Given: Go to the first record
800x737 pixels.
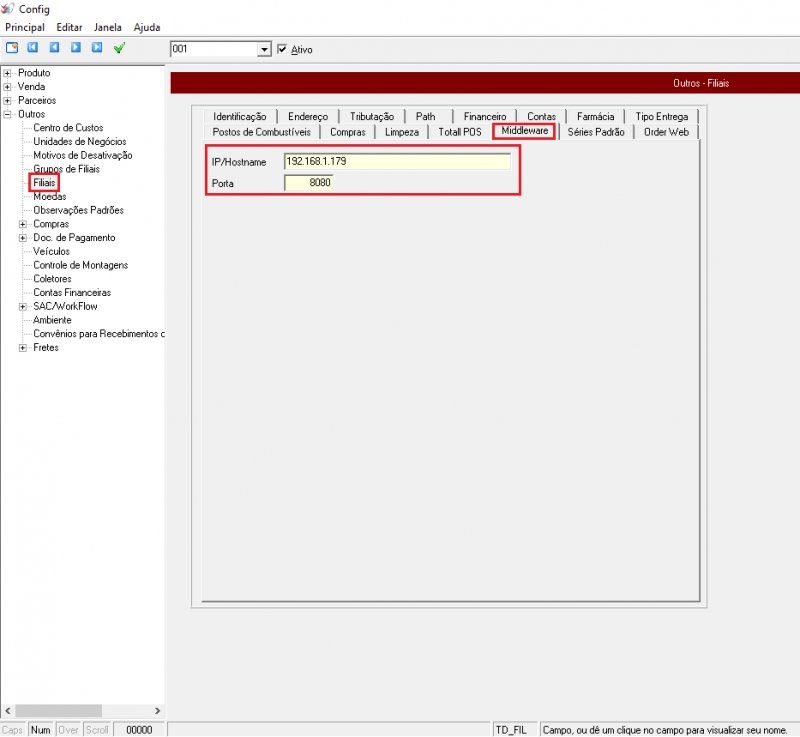Looking at the screenshot, I should click(33, 47).
